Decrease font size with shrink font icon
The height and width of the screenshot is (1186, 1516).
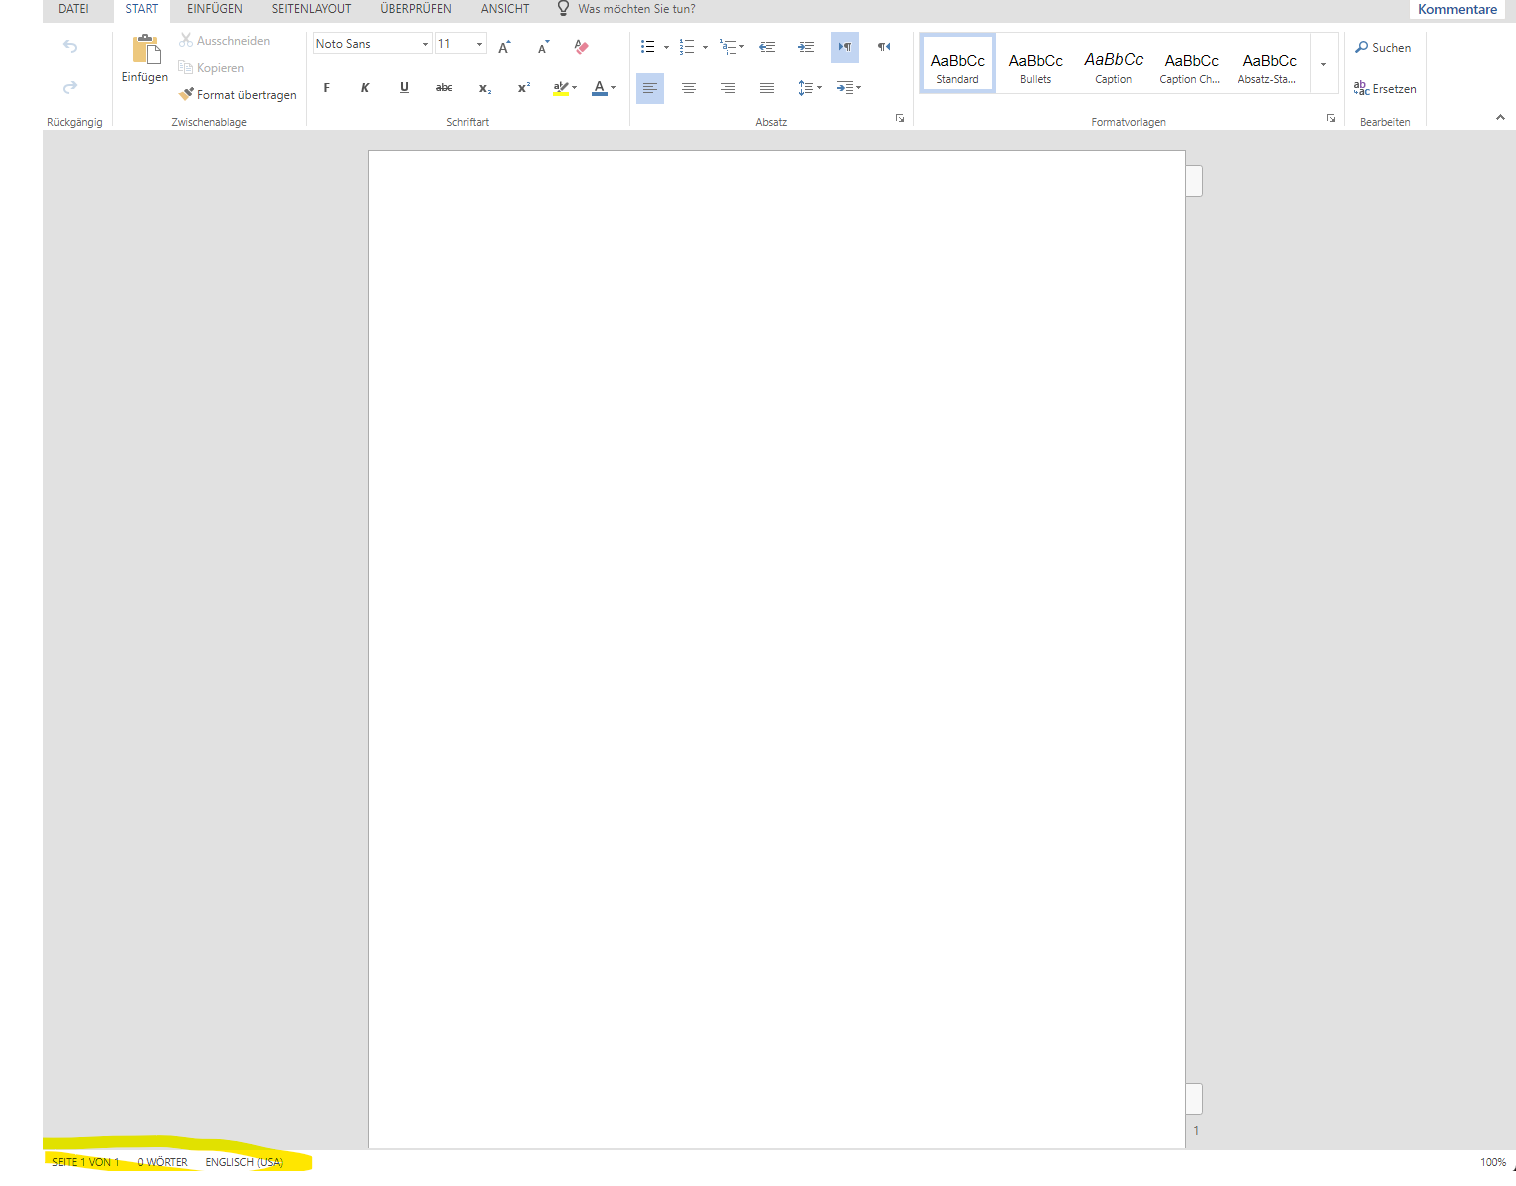pos(543,47)
